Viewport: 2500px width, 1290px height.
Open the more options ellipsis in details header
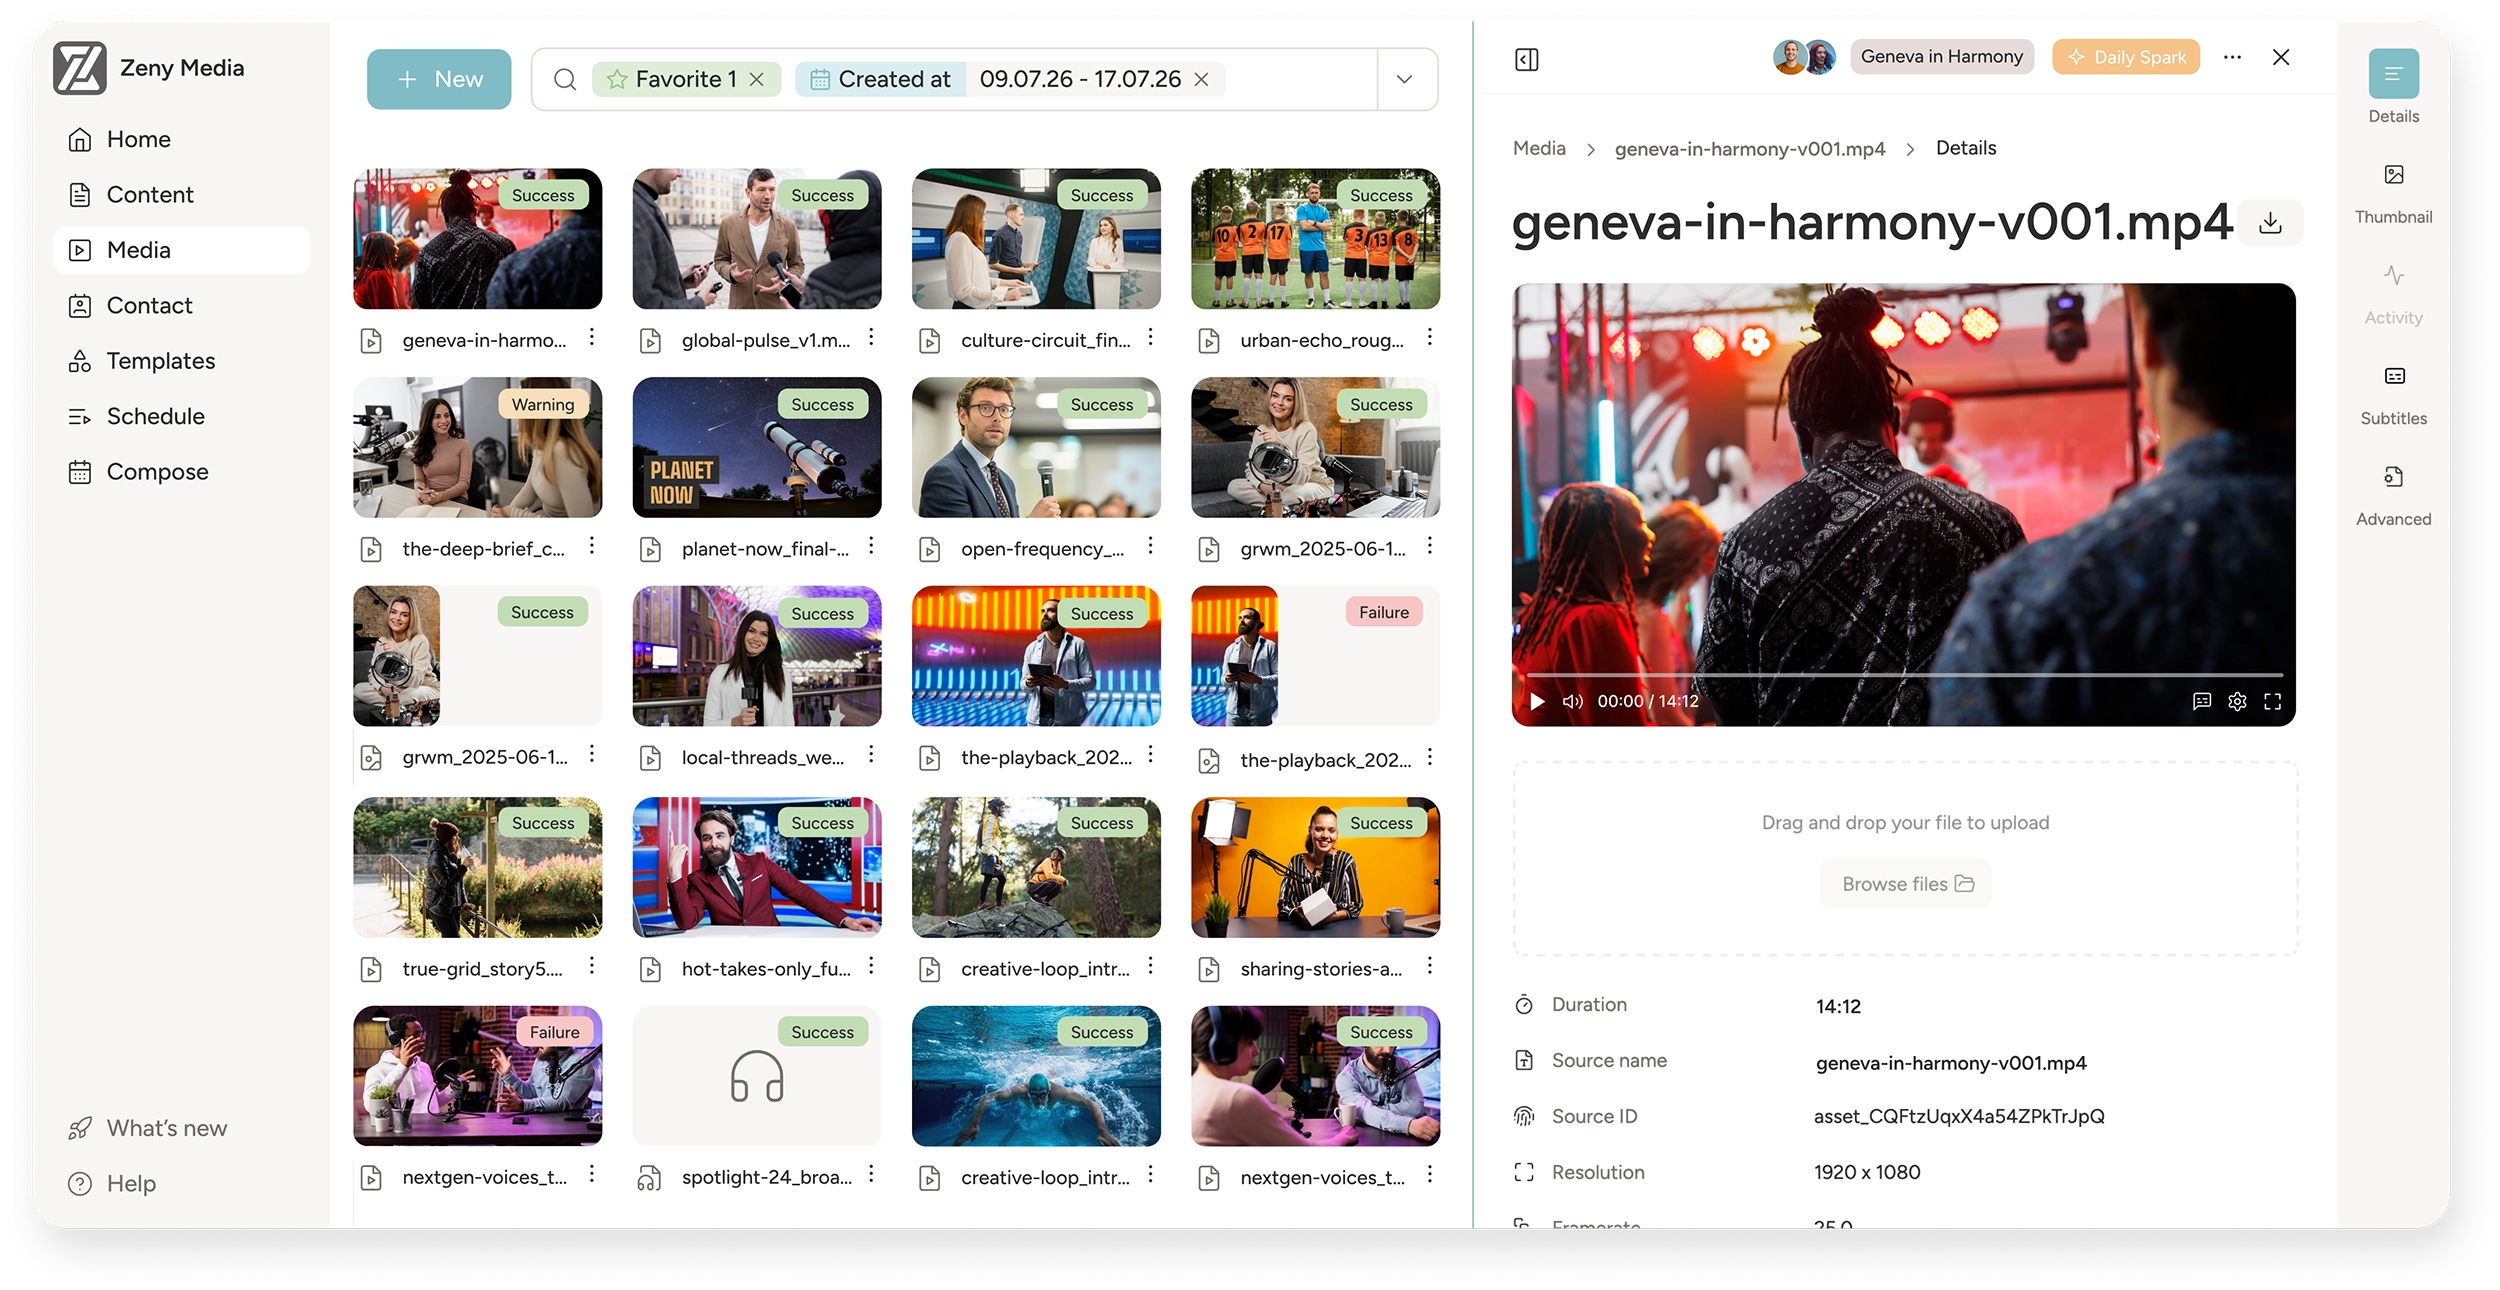pyautogui.click(x=2232, y=57)
